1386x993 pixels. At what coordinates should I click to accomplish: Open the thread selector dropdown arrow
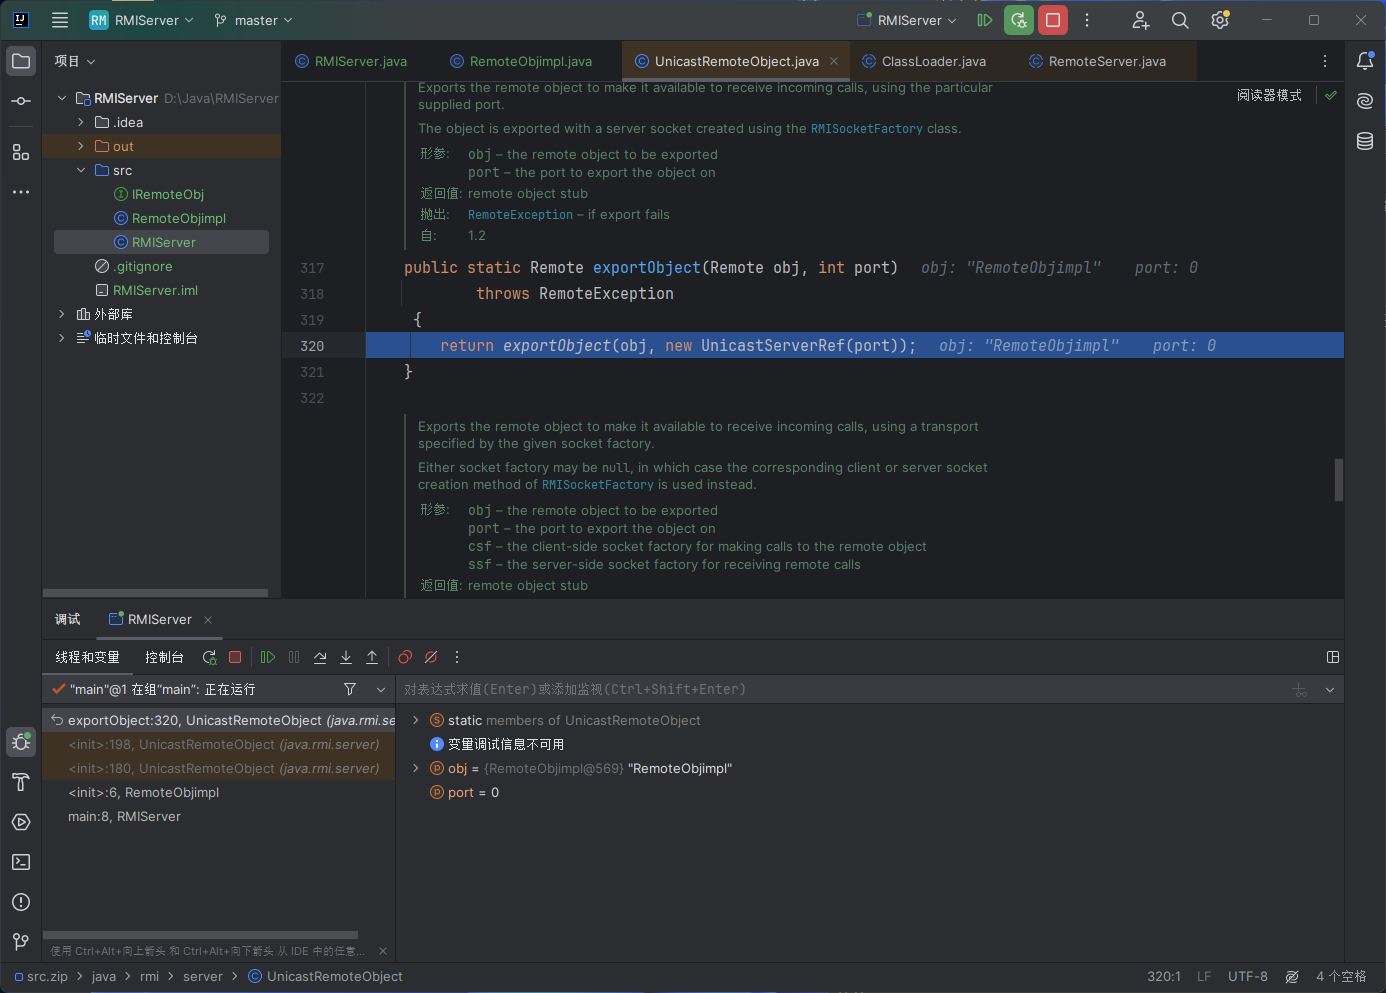pos(381,689)
